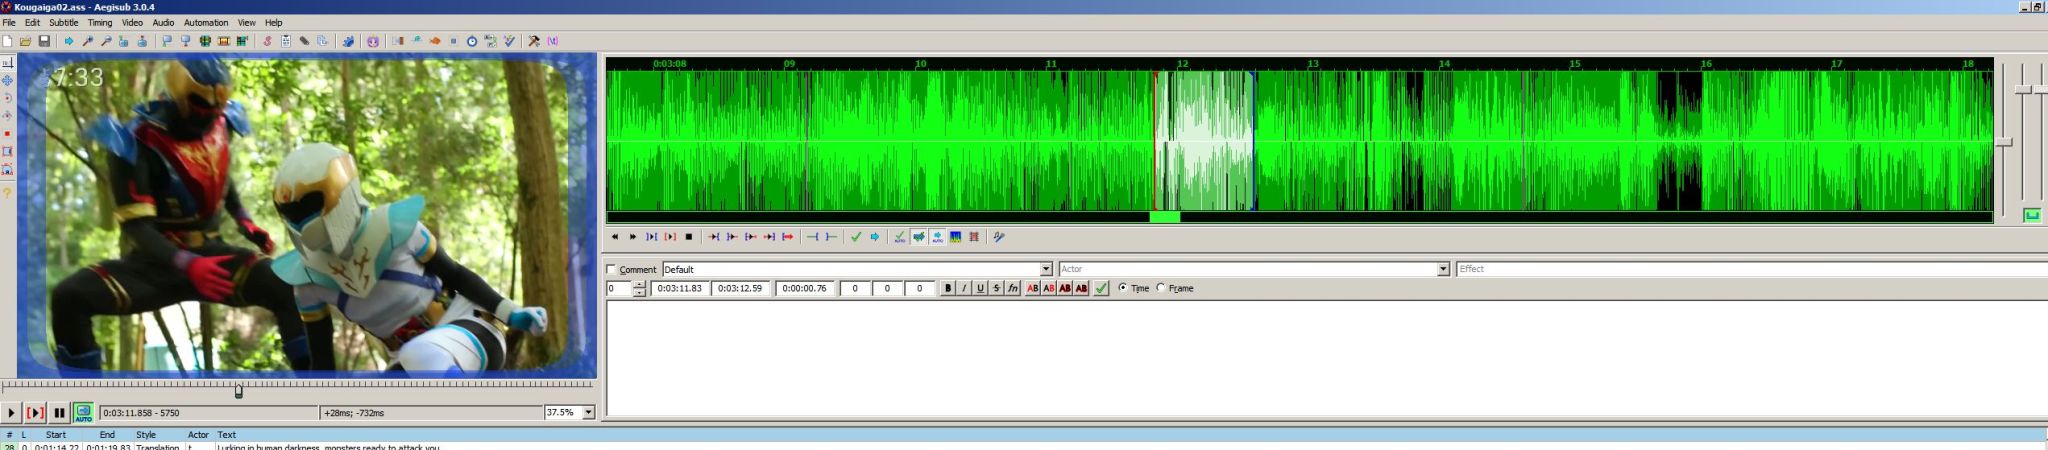This screenshot has width=2048, height=450.
Task: Click the end time field 0:03:12.59
Action: (x=741, y=288)
